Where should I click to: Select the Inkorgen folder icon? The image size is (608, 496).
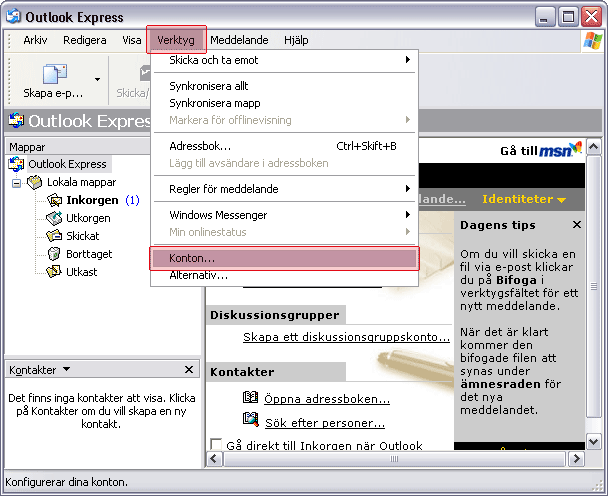click(x=55, y=200)
